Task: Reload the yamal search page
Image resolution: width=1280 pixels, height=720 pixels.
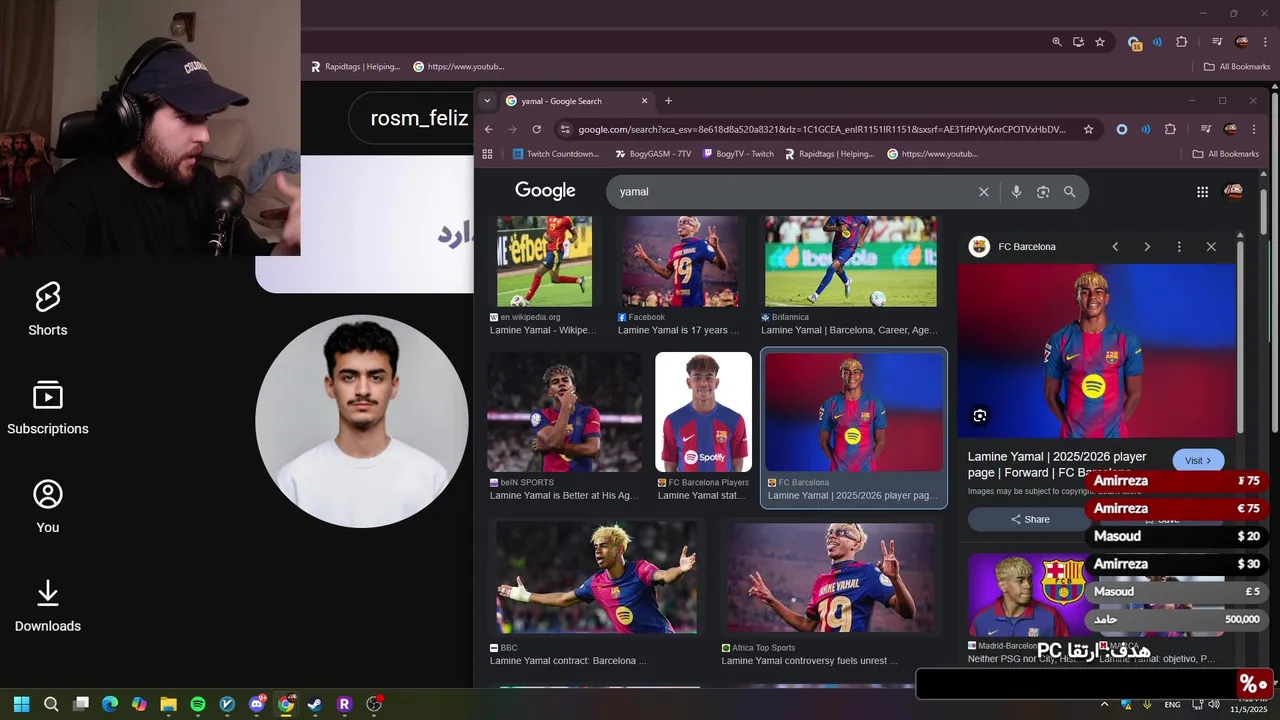Action: coord(537,129)
